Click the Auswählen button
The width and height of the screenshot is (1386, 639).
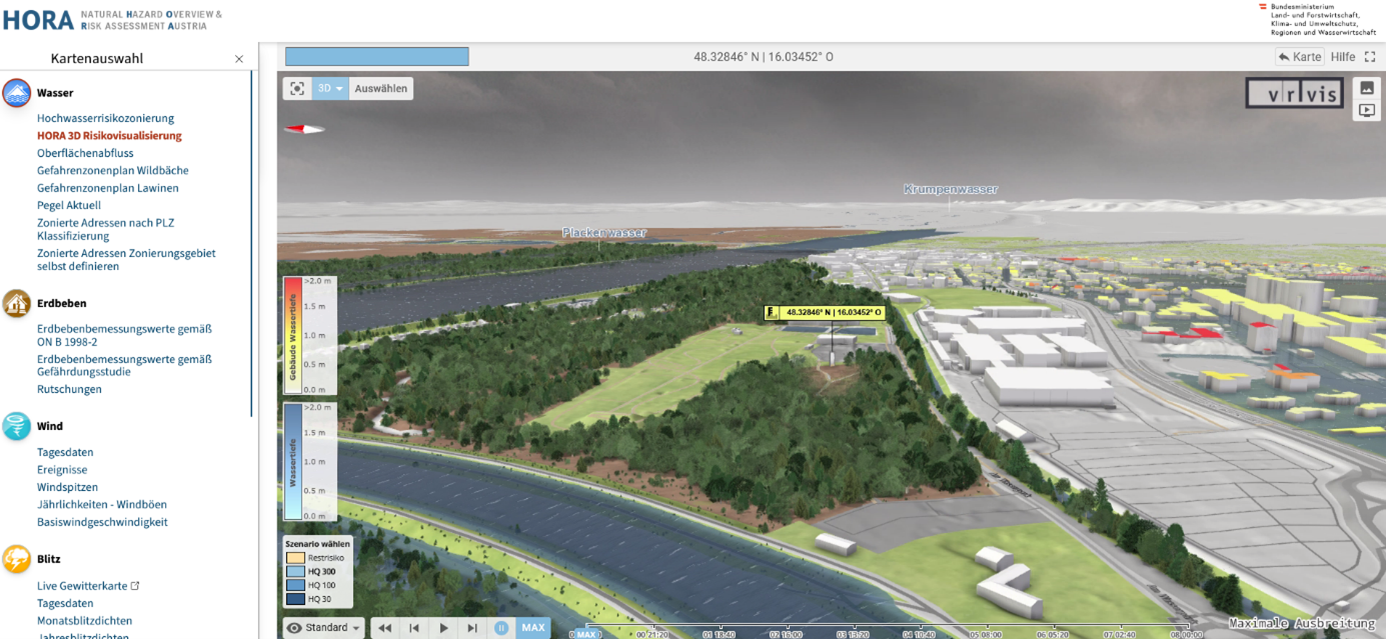point(381,88)
